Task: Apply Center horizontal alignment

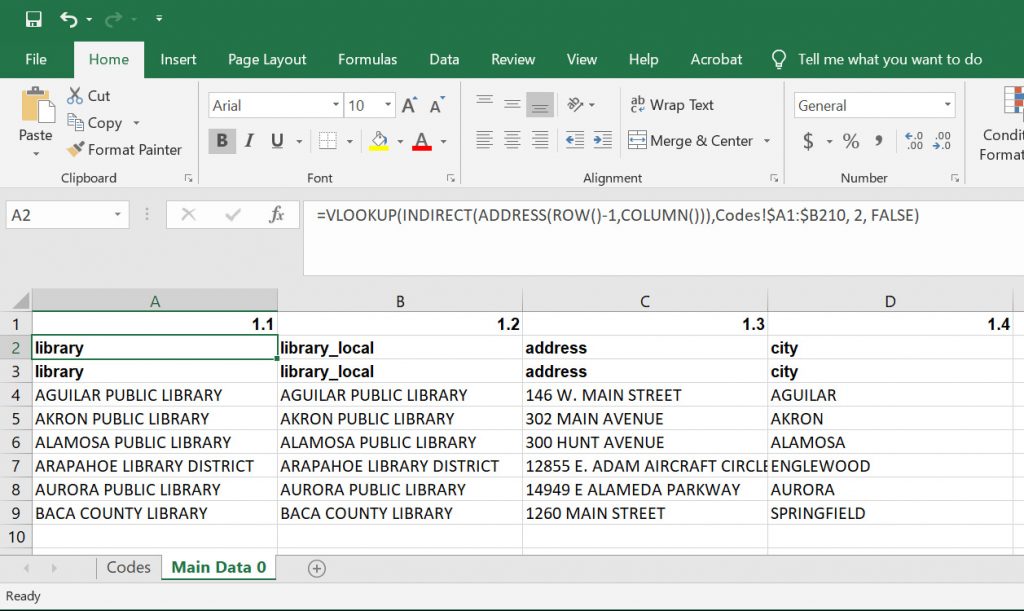Action: (x=512, y=141)
